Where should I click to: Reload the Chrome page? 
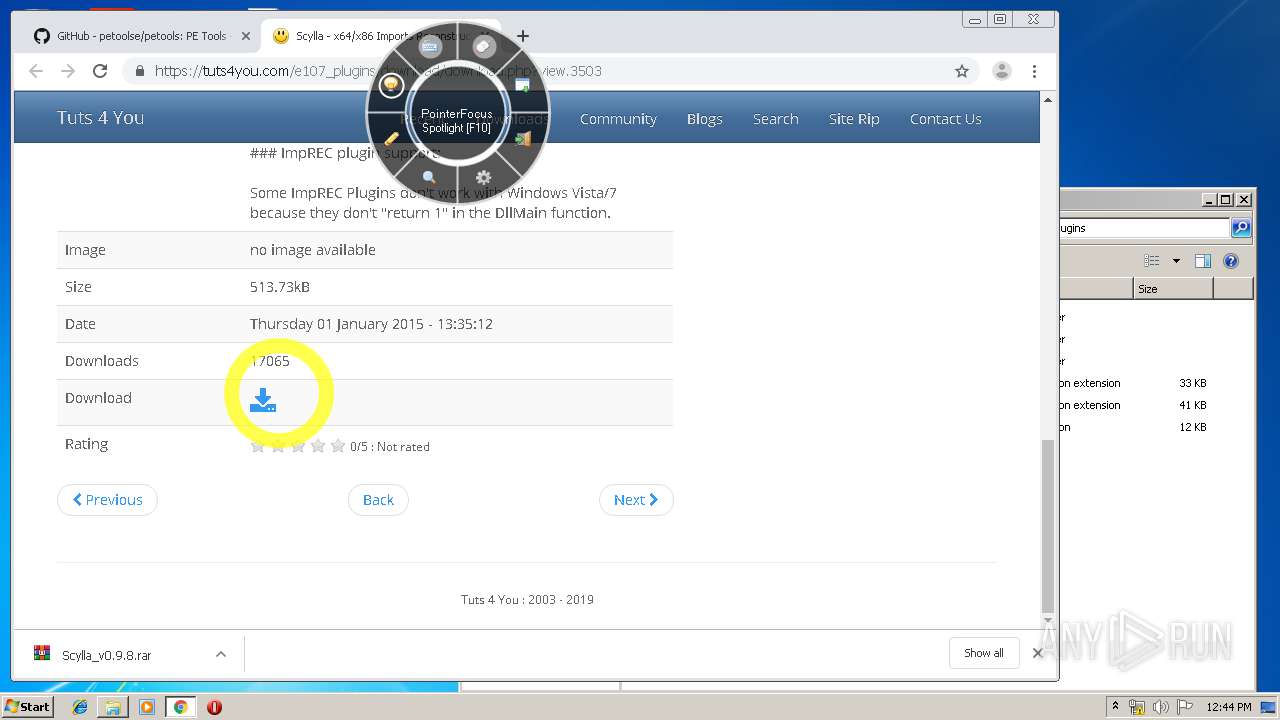[x=100, y=71]
